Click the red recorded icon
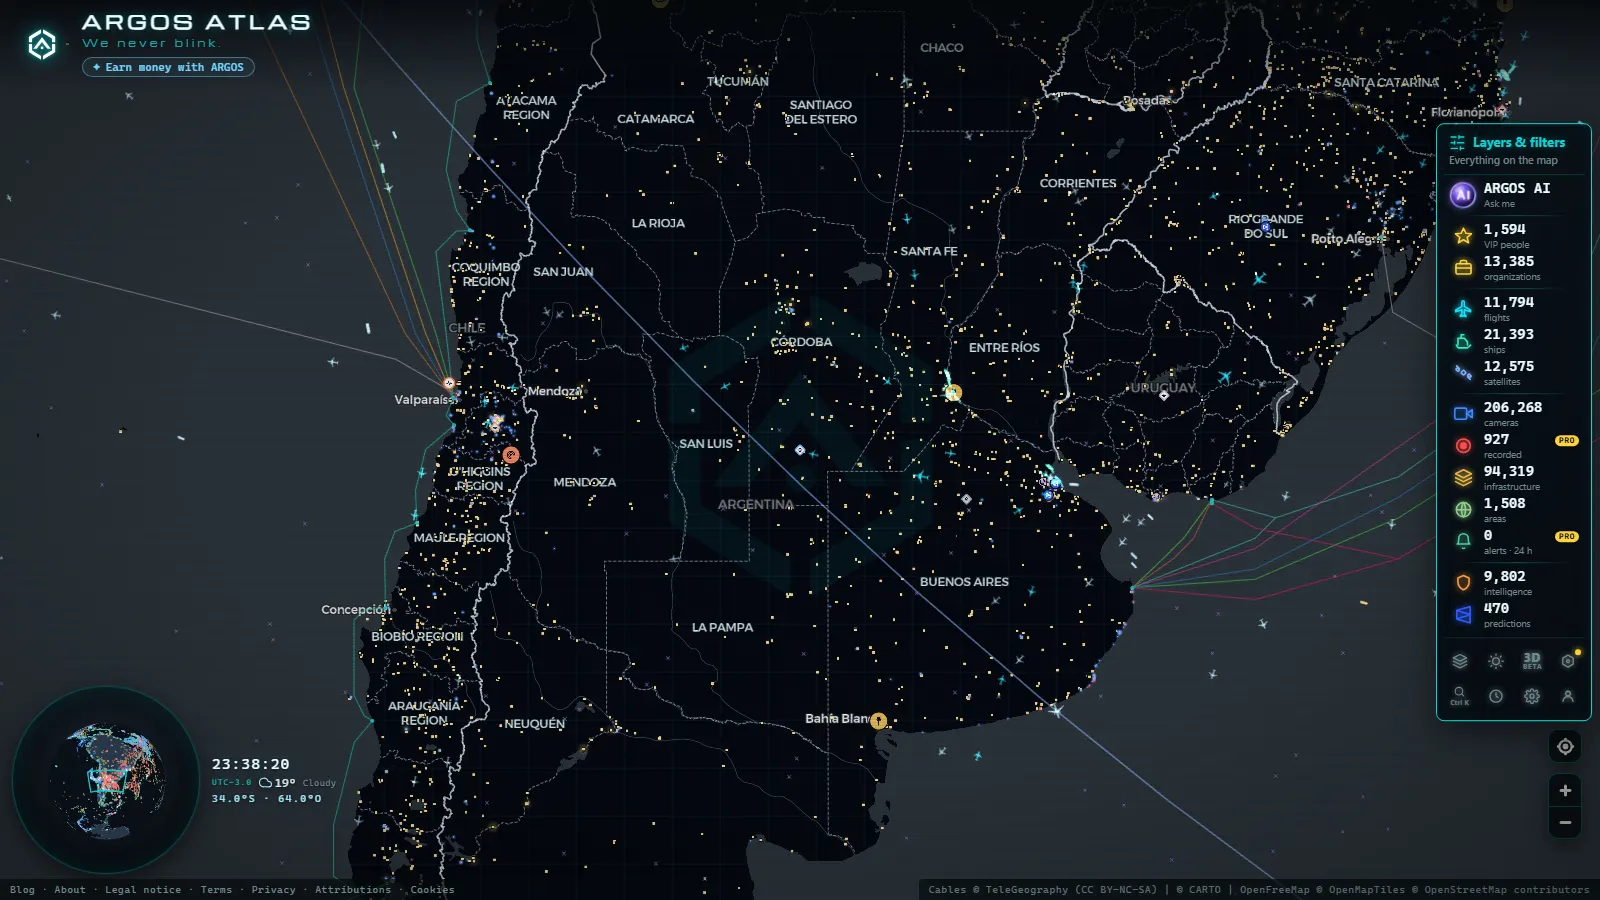This screenshot has width=1600, height=900. point(1463,445)
